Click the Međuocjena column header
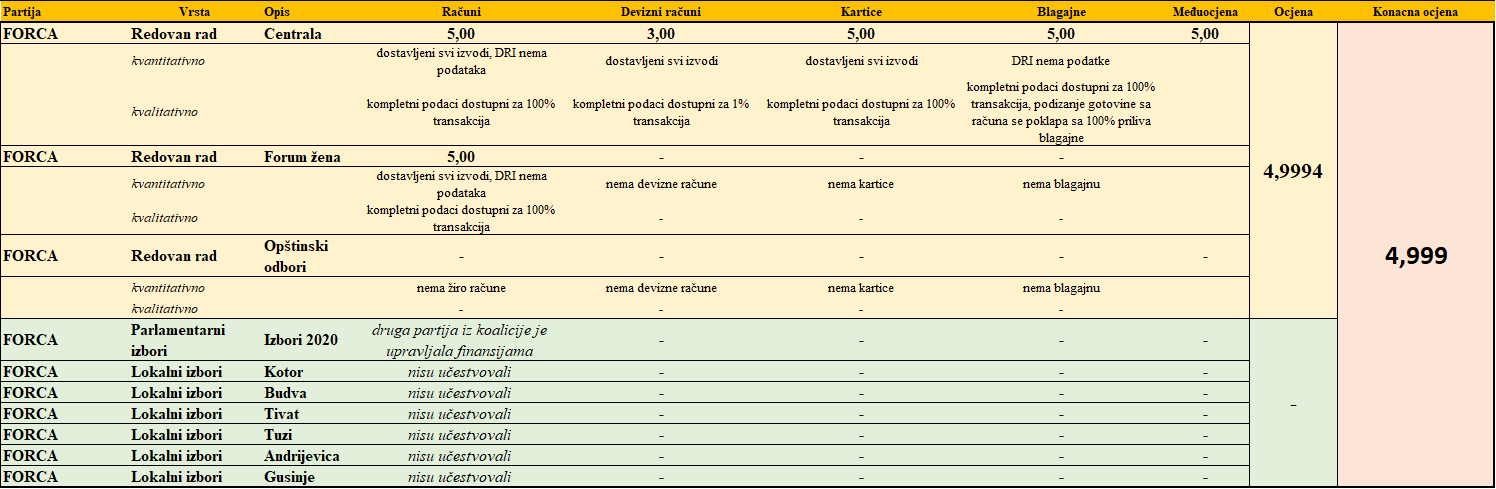Viewport: 1496px width, 489px height. coord(1205,12)
